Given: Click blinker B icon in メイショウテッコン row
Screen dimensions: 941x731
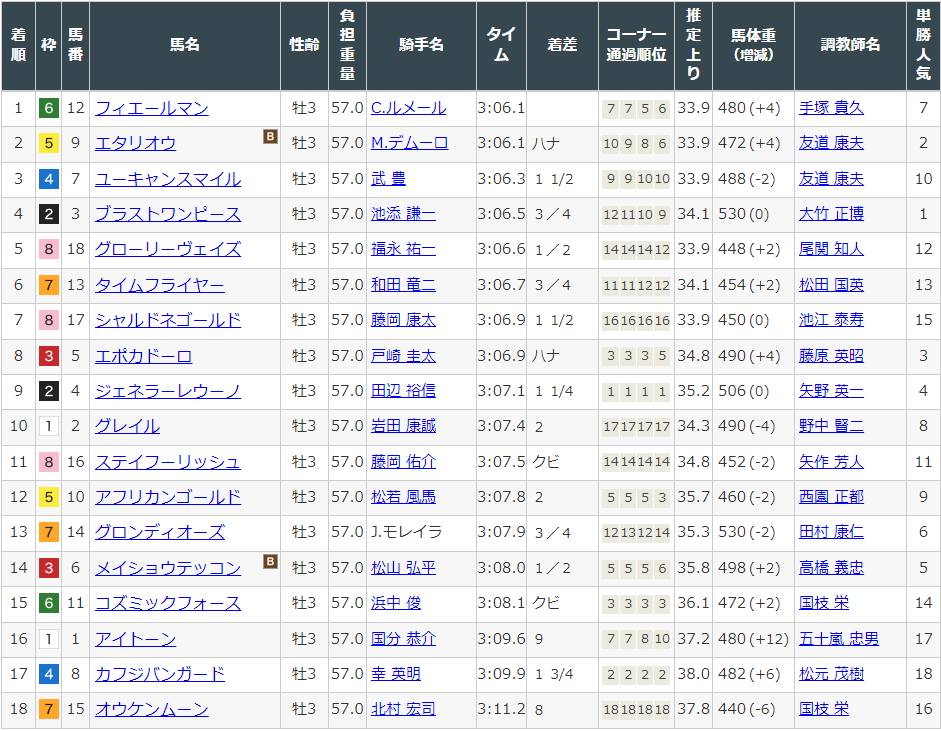Looking at the screenshot, I should pyautogui.click(x=271, y=562).
